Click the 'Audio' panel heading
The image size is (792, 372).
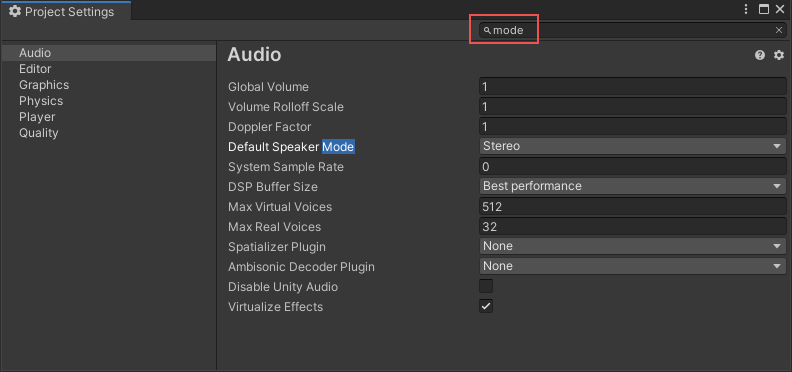[x=254, y=55]
